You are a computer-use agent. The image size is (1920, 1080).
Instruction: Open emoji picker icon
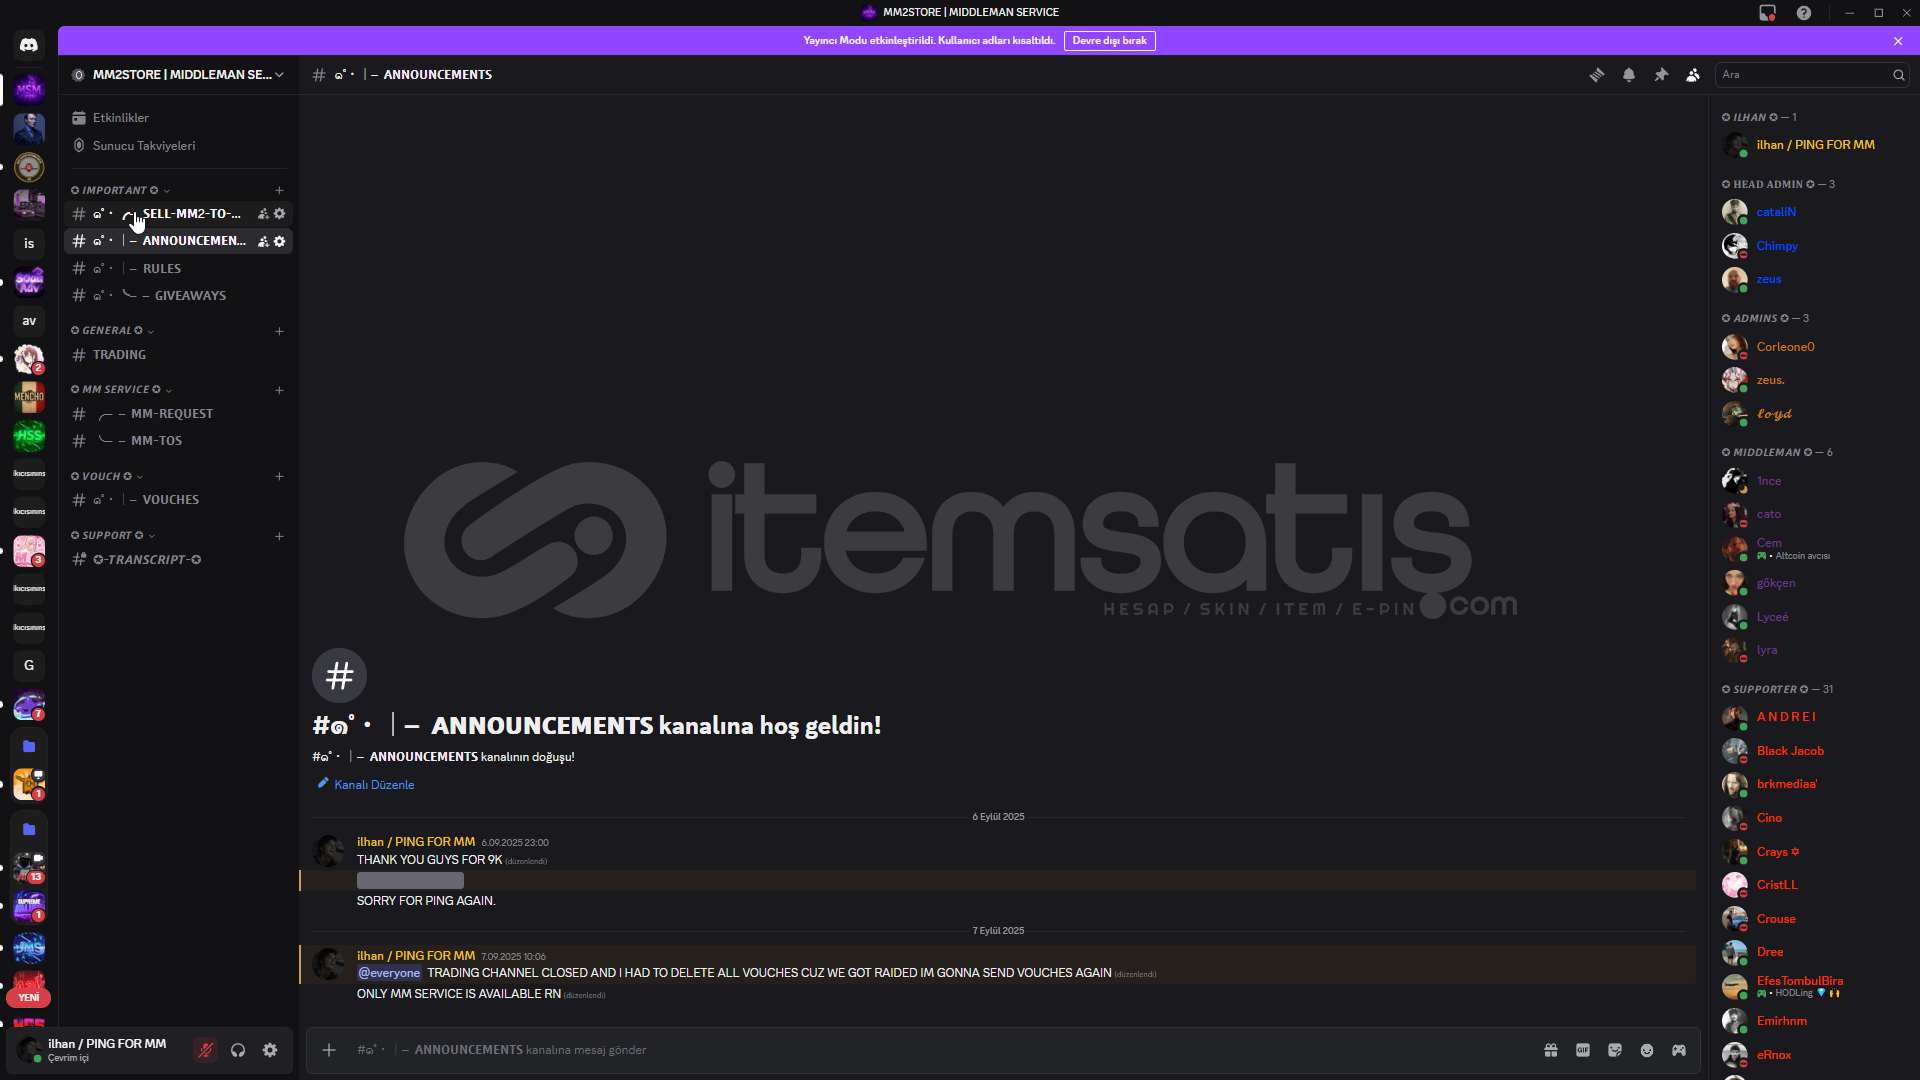pos(1647,1050)
